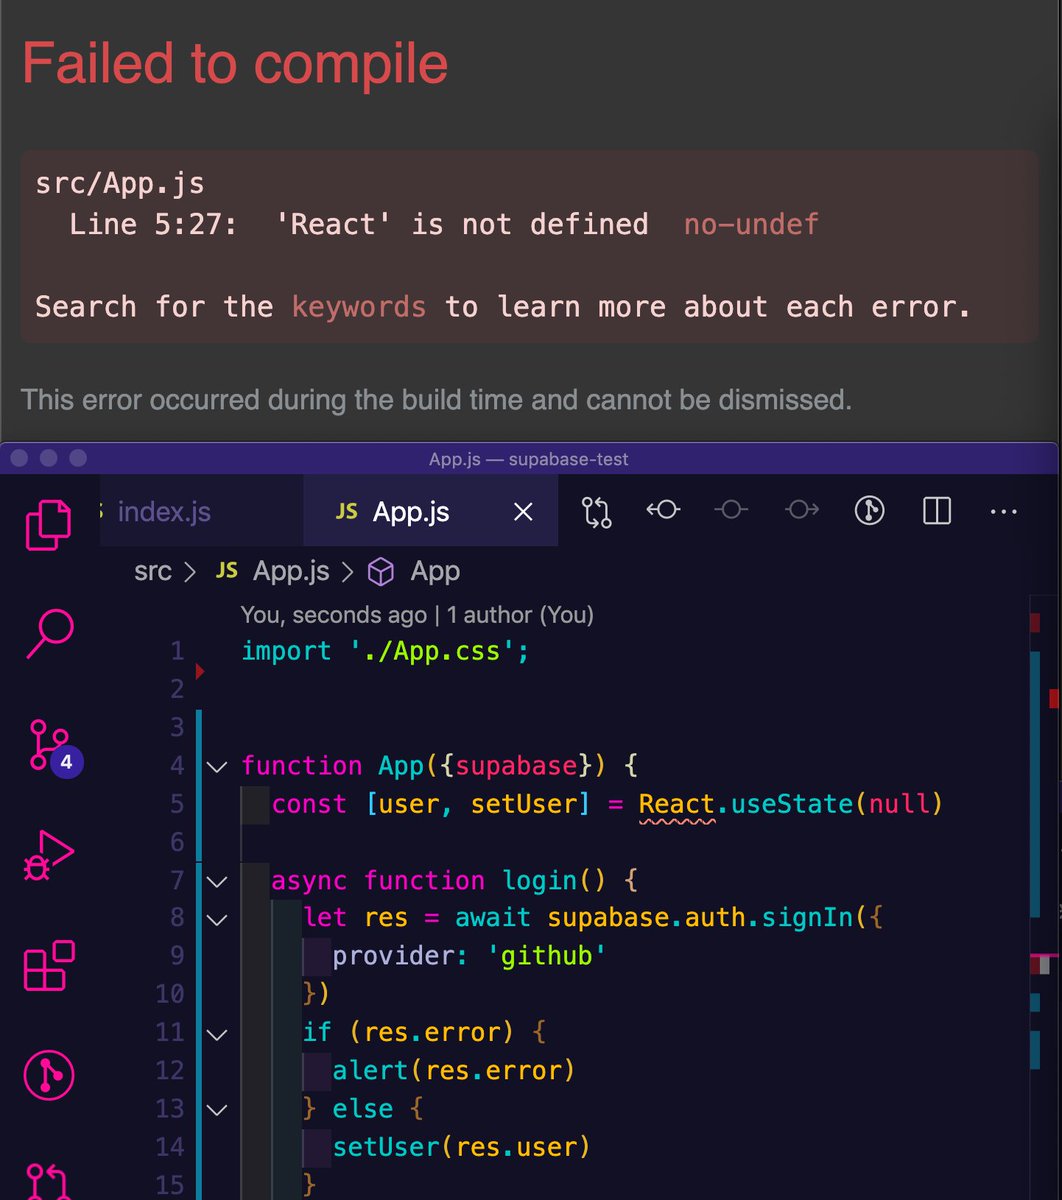Open the Explorer files view

coord(49,525)
